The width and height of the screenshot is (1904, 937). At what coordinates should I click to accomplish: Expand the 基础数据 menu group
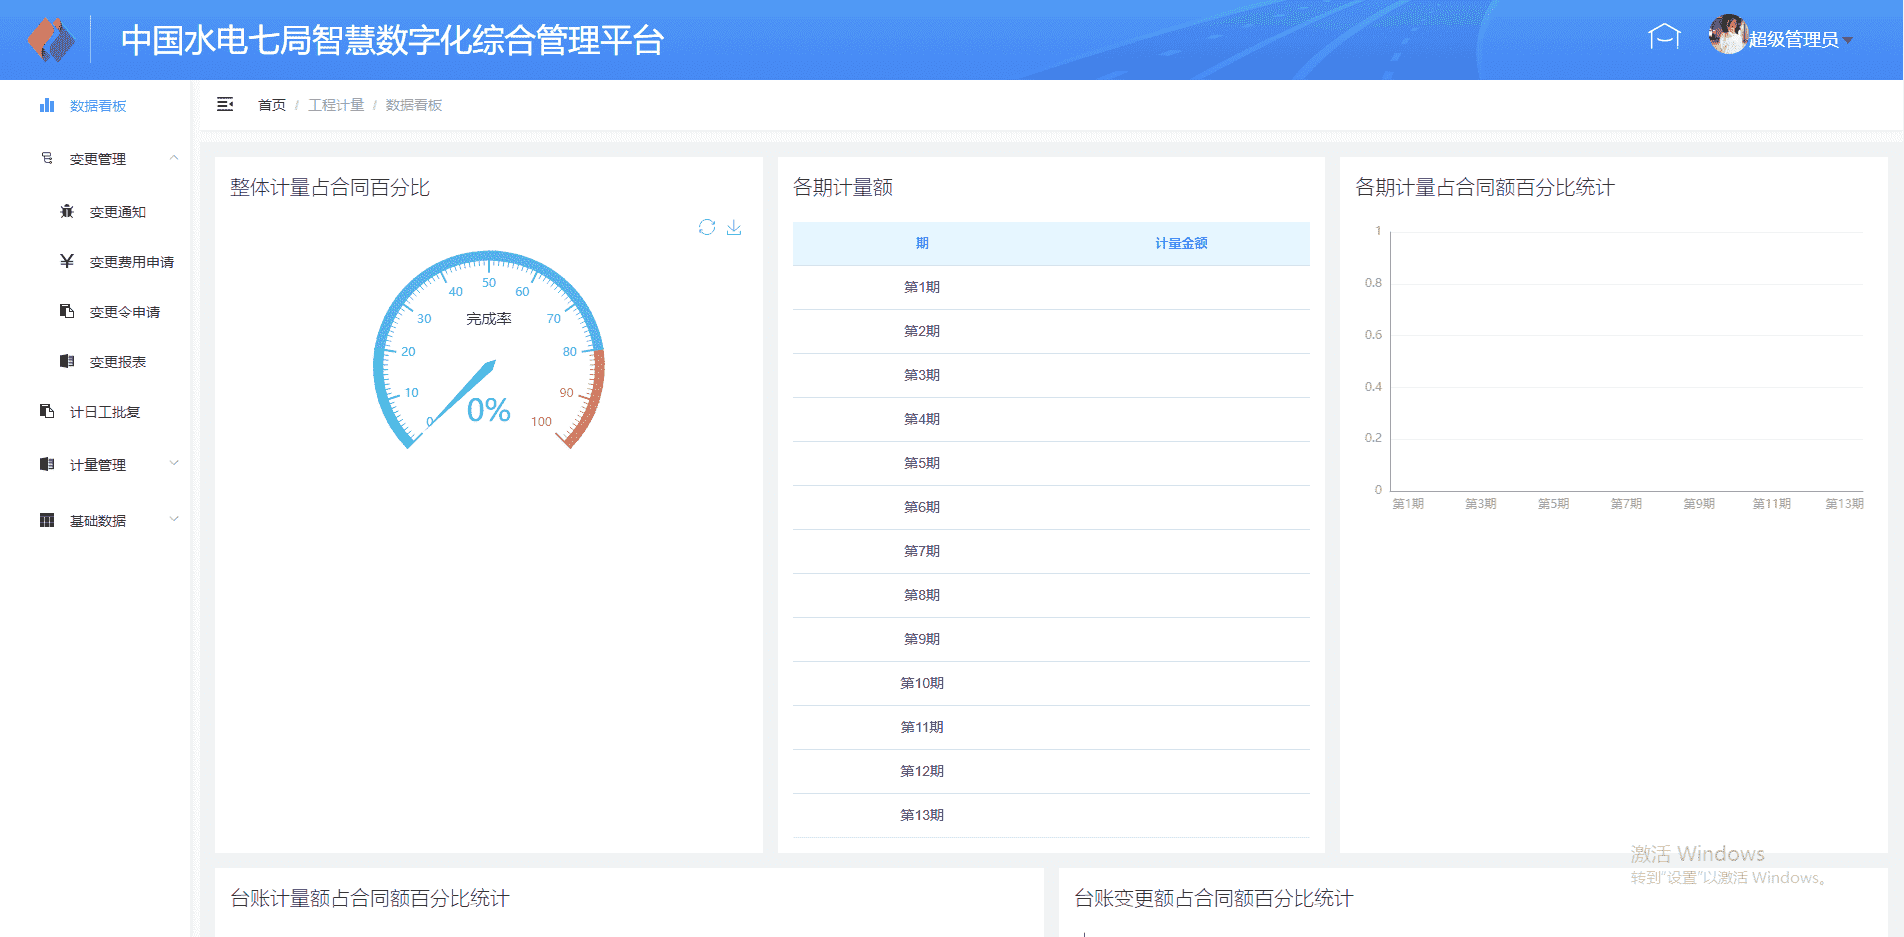(x=174, y=520)
